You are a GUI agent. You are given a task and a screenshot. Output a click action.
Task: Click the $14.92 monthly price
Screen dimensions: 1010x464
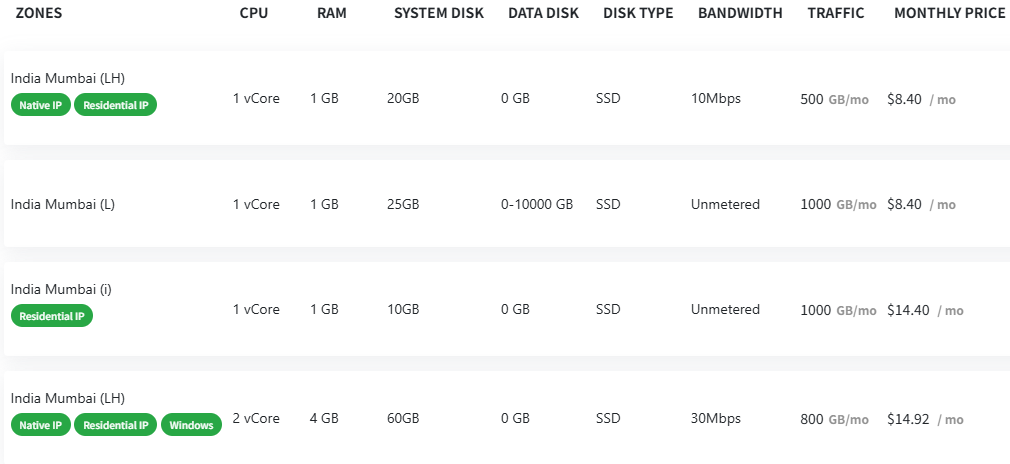click(x=908, y=419)
